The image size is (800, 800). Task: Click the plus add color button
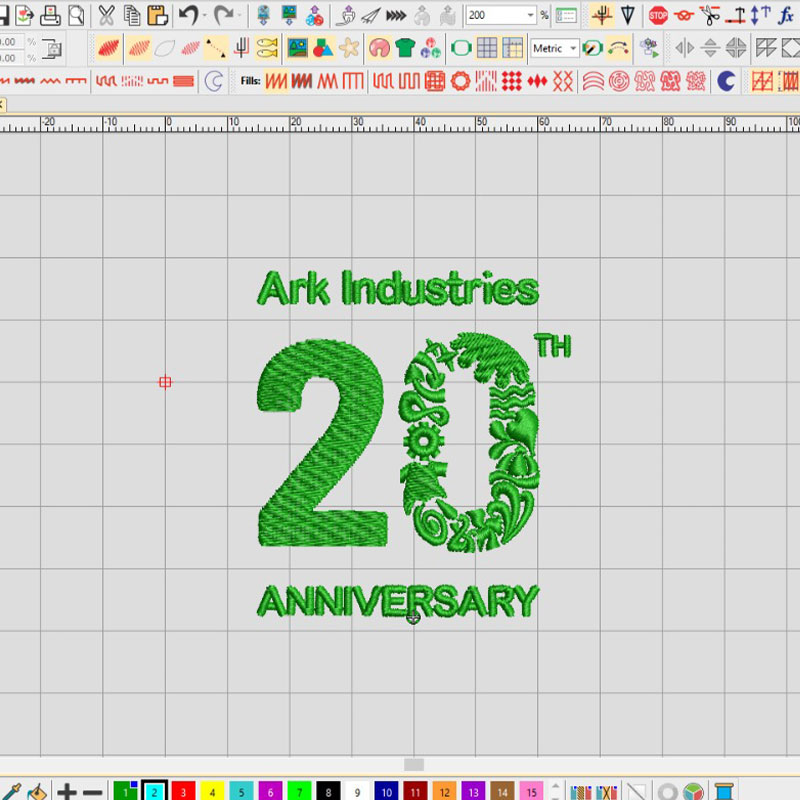67,792
